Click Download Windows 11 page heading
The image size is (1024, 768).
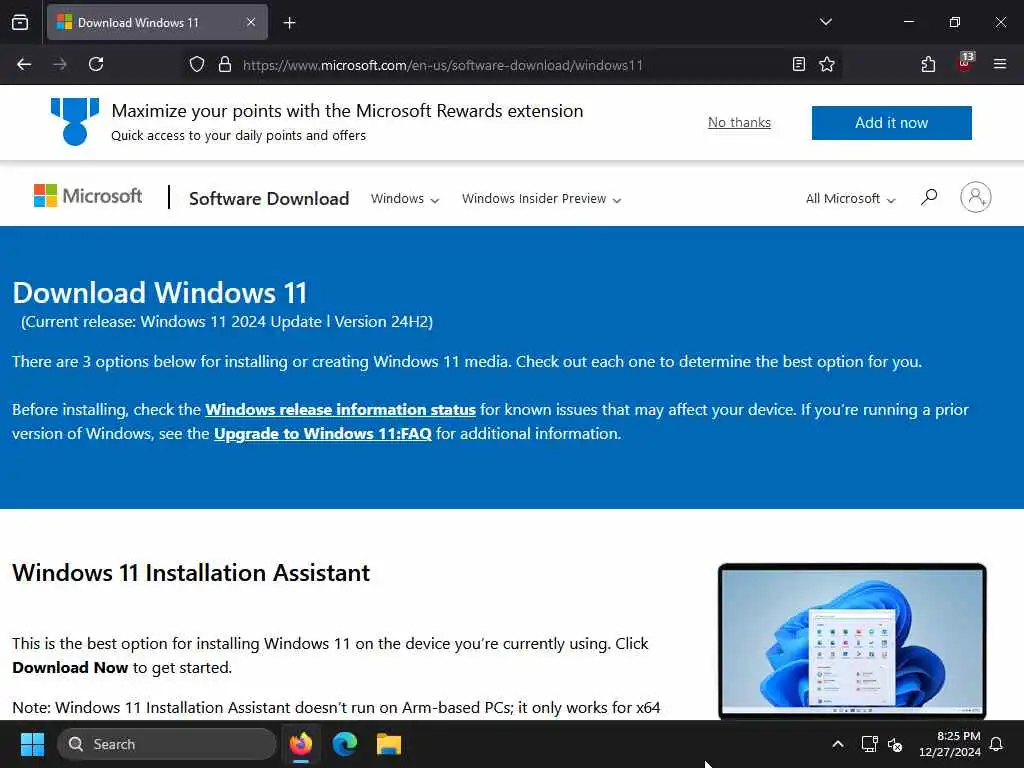tap(160, 293)
